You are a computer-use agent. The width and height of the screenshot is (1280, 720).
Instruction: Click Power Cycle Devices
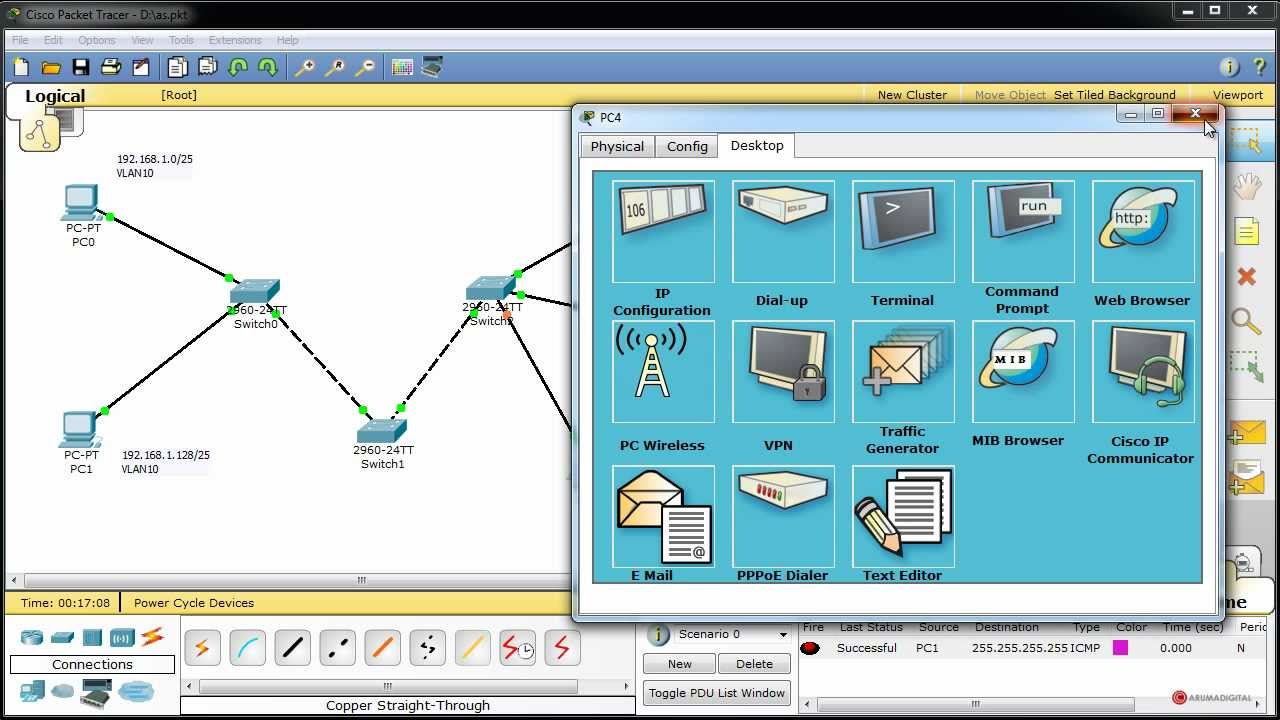[x=194, y=603]
